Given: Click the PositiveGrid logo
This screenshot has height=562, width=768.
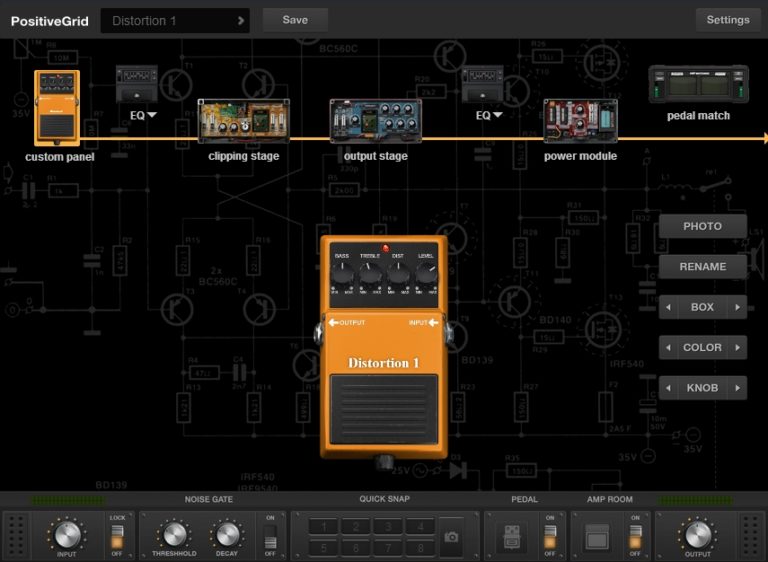Looking at the screenshot, I should coord(49,21).
